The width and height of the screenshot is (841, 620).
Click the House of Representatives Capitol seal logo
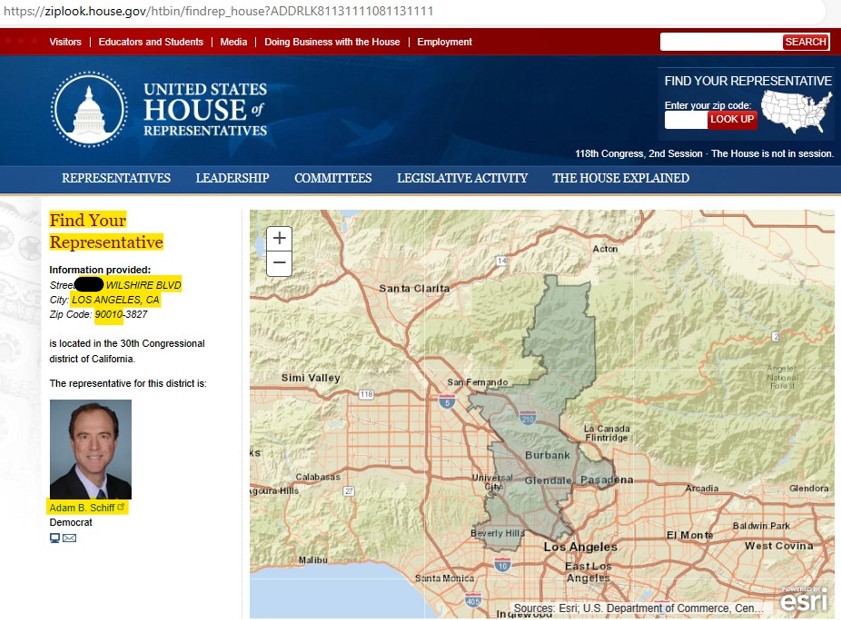click(x=89, y=109)
